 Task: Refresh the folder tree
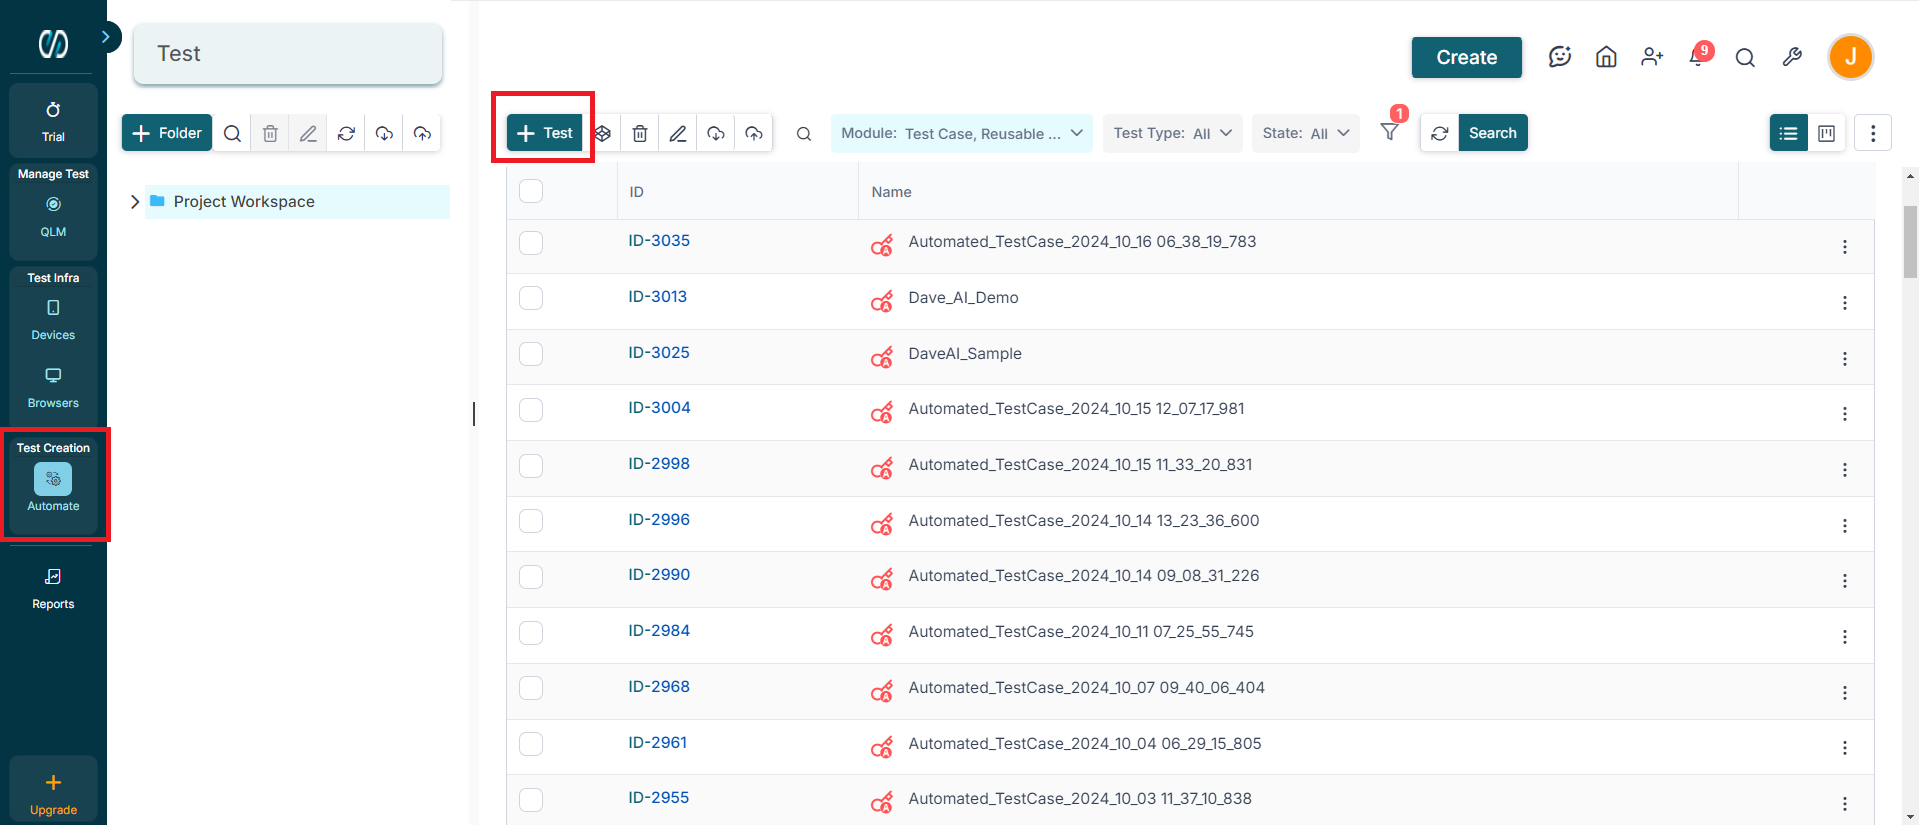(x=346, y=133)
